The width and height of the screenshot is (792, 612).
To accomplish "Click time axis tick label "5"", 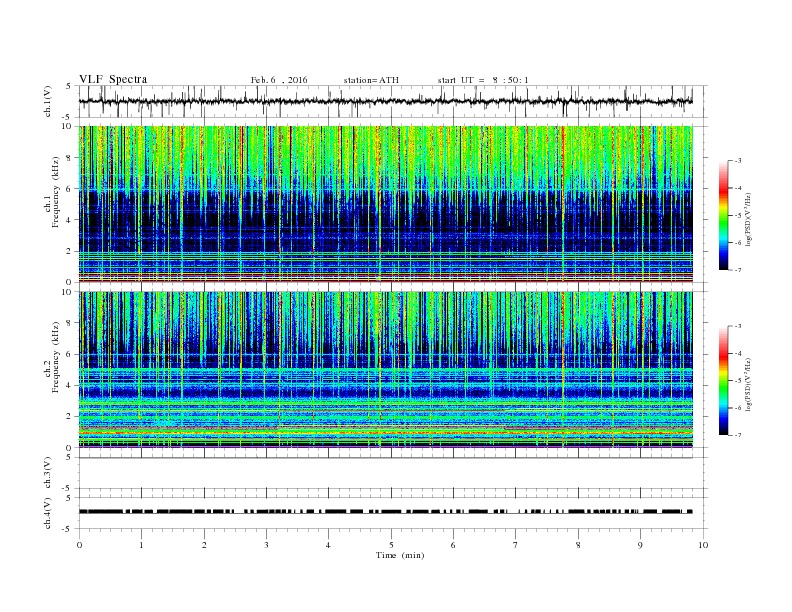I will (x=391, y=545).
